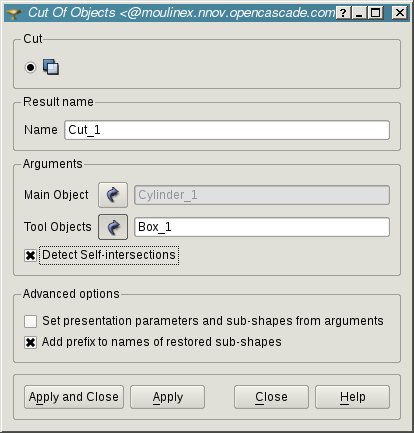This screenshot has width=414, height=433.
Task: Click the Close button at bottom
Action: point(271,397)
